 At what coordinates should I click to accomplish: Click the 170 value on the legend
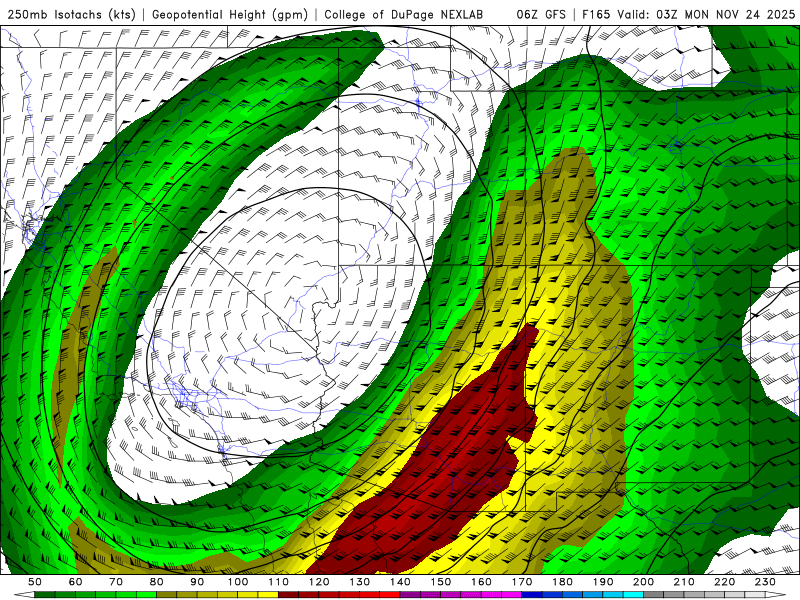click(x=522, y=582)
